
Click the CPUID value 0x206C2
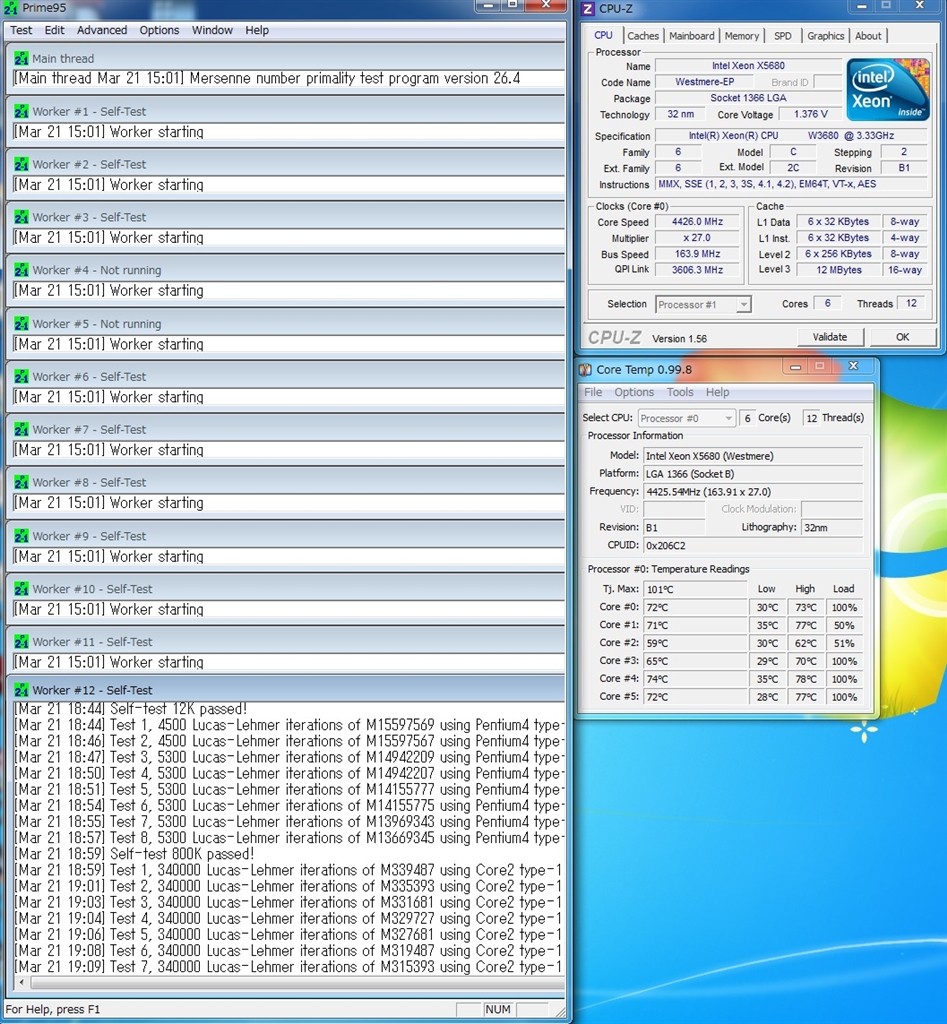[753, 545]
